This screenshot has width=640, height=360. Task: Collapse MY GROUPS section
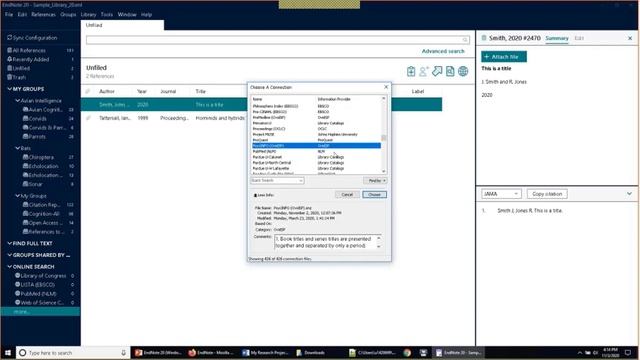point(9,89)
